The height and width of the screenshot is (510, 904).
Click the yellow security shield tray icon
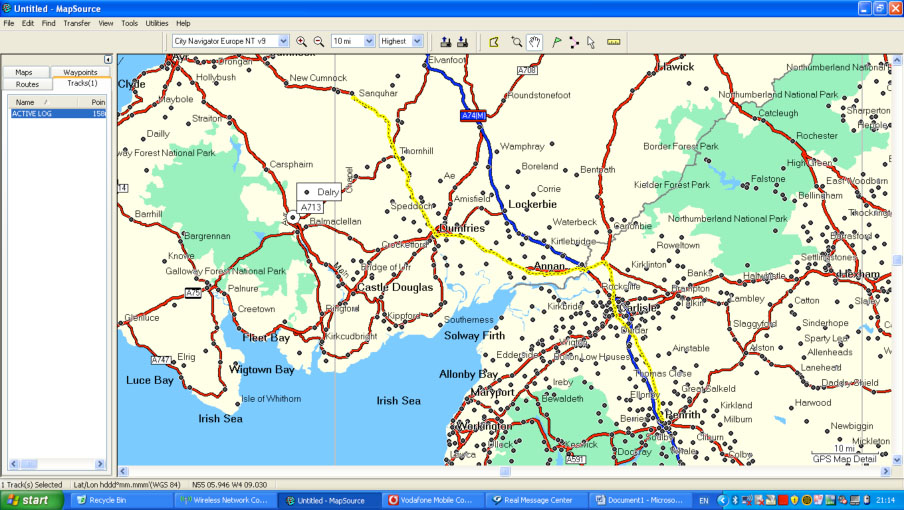tap(795, 500)
